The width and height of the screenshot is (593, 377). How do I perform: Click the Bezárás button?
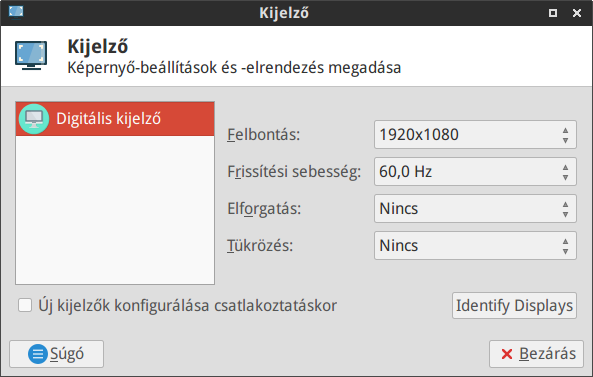pyautogui.click(x=536, y=354)
